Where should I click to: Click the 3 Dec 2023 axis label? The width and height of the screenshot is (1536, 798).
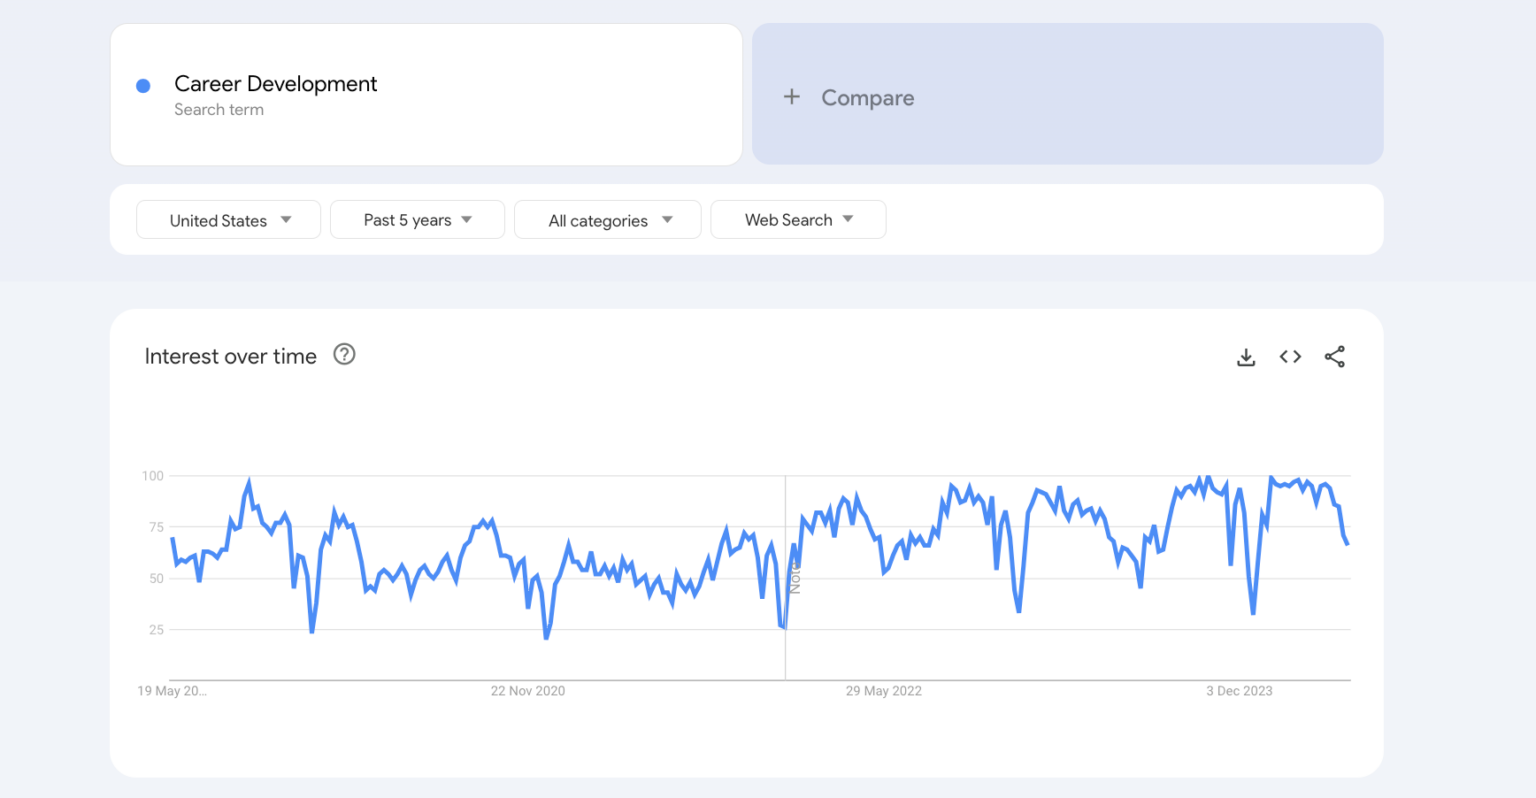tap(1239, 690)
